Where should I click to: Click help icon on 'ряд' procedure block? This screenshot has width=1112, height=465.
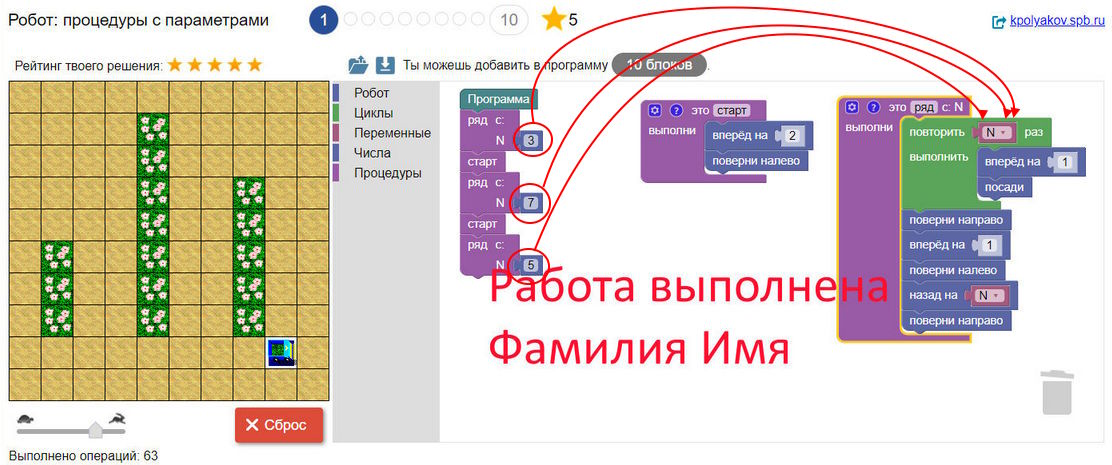coord(873,107)
